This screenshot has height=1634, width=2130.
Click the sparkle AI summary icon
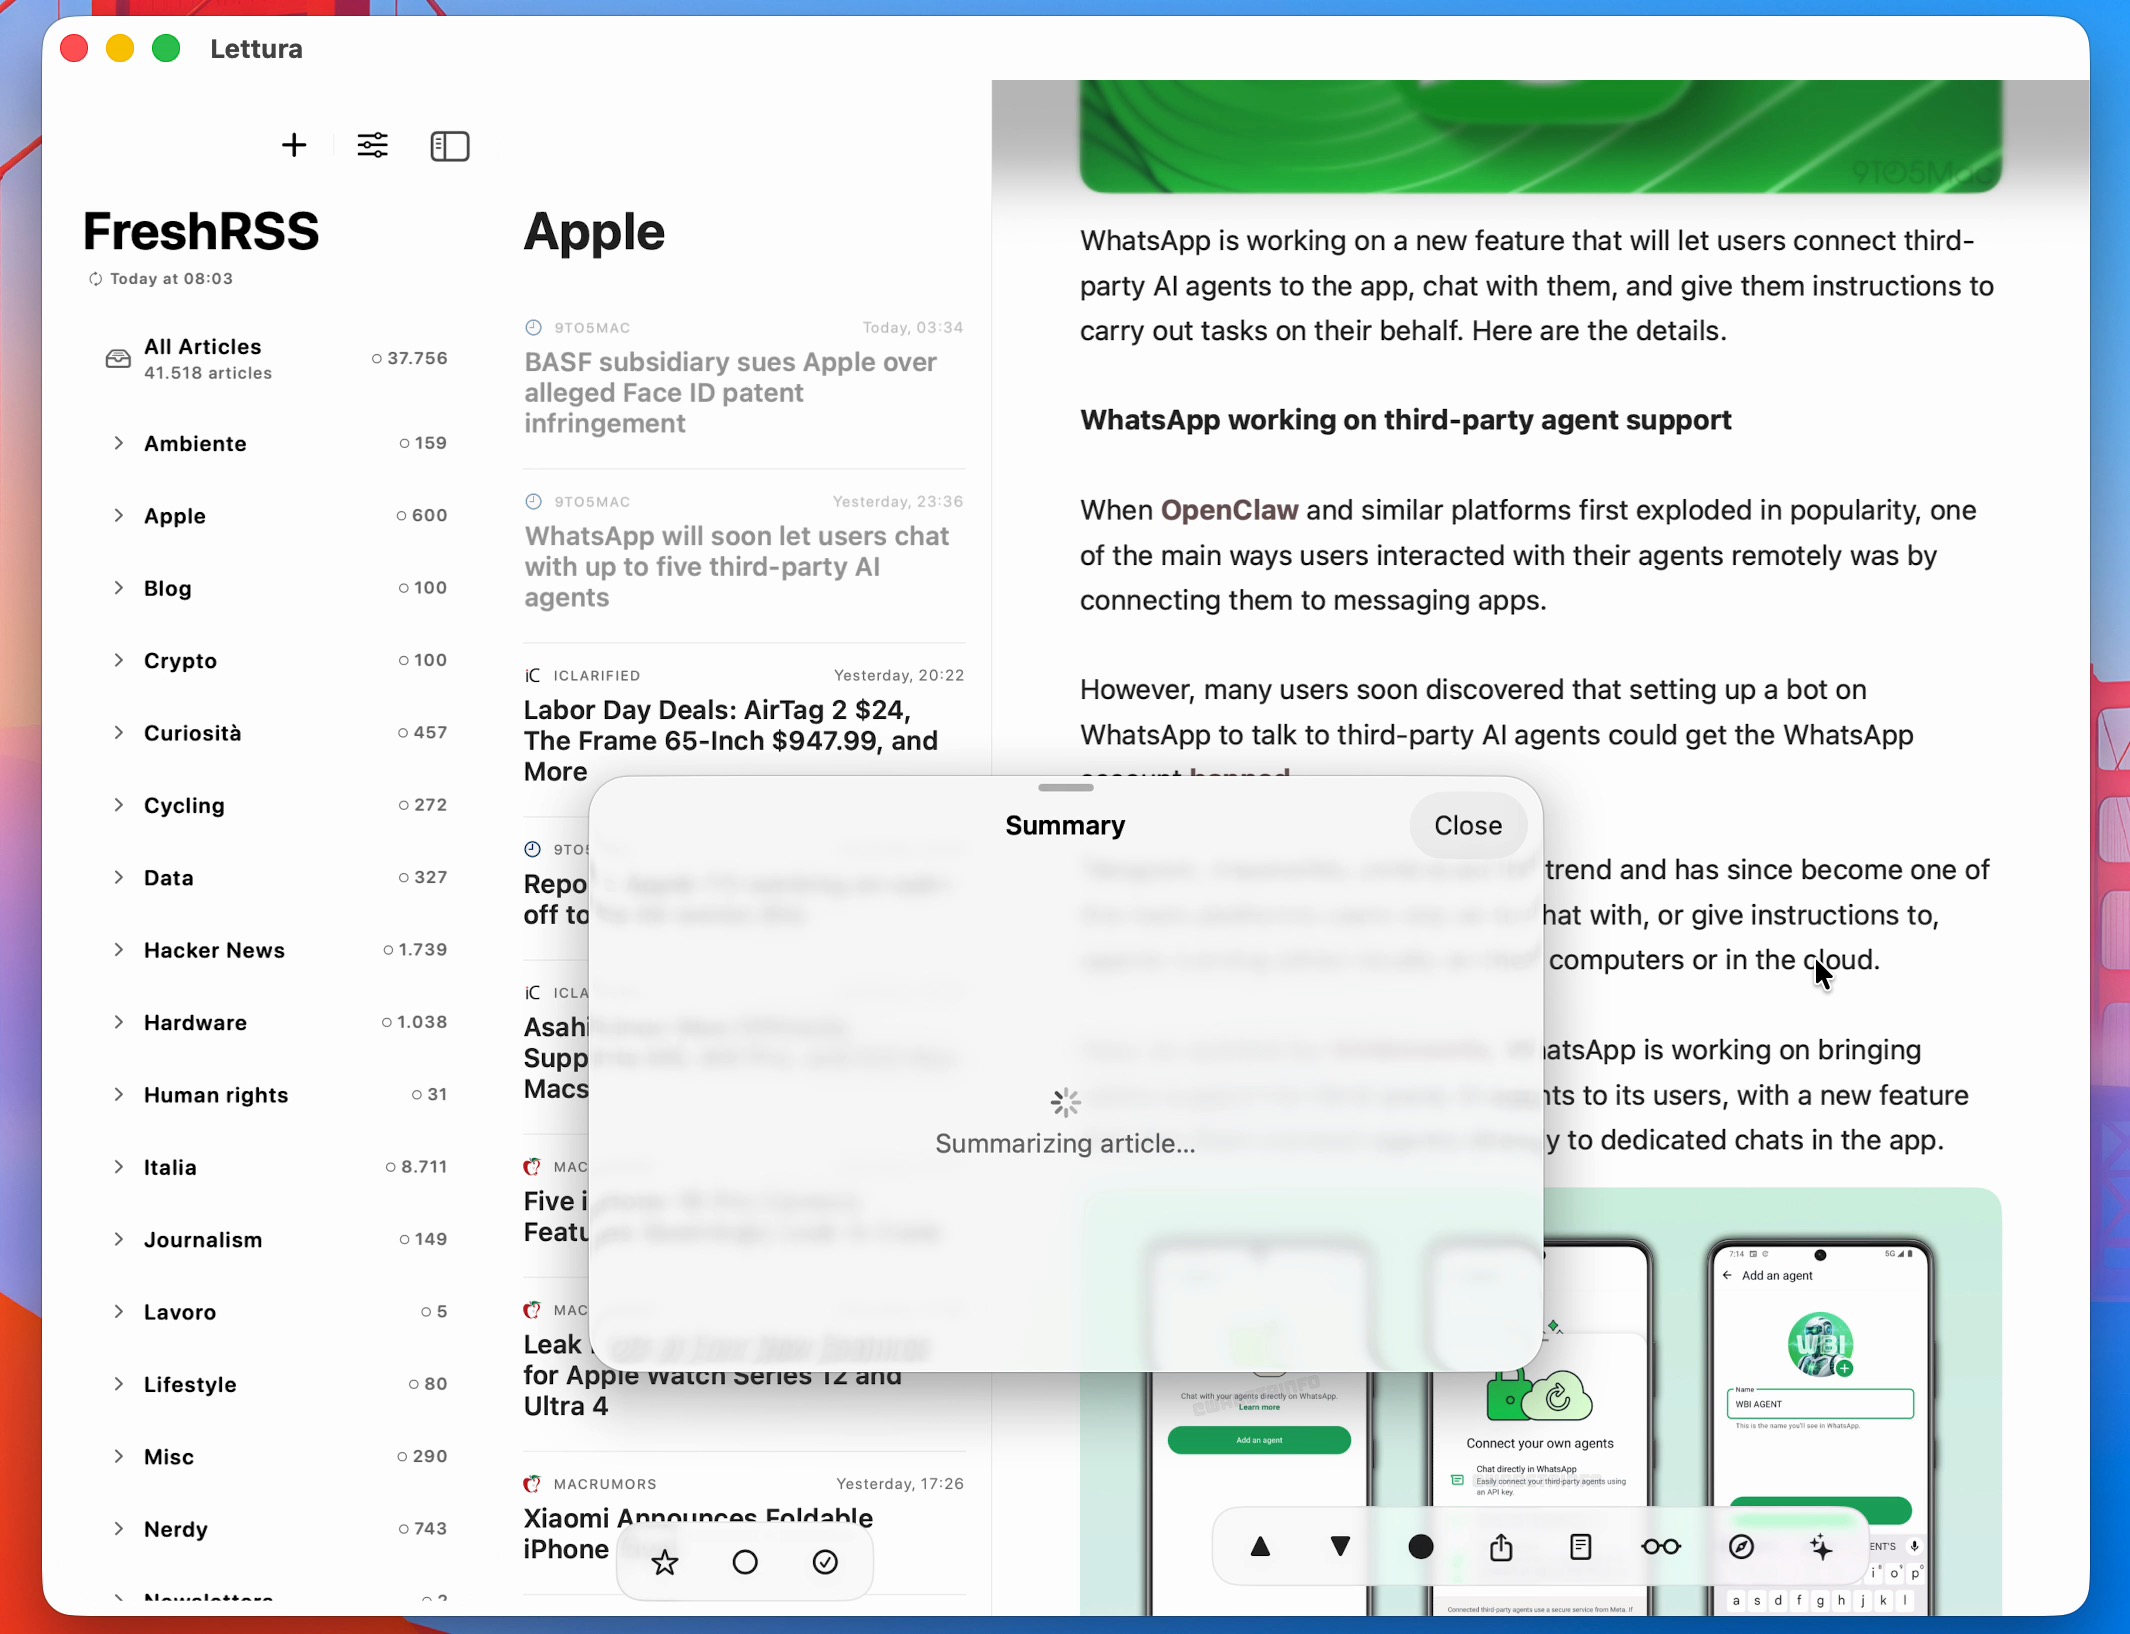(1821, 1547)
